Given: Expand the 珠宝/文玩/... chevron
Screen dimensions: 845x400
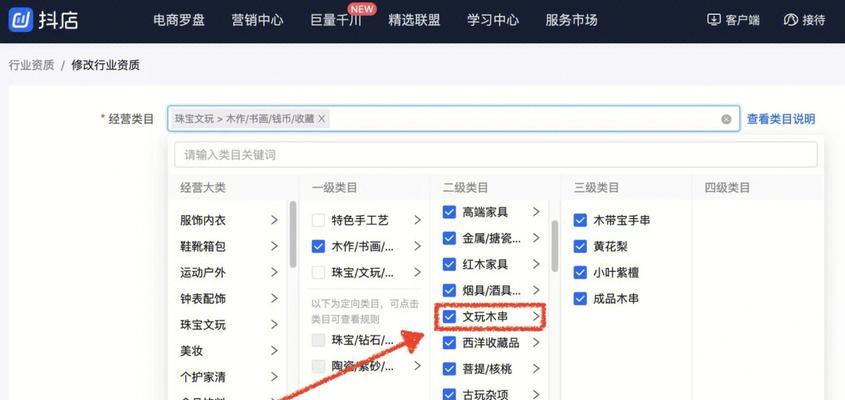Looking at the screenshot, I should click(x=417, y=272).
